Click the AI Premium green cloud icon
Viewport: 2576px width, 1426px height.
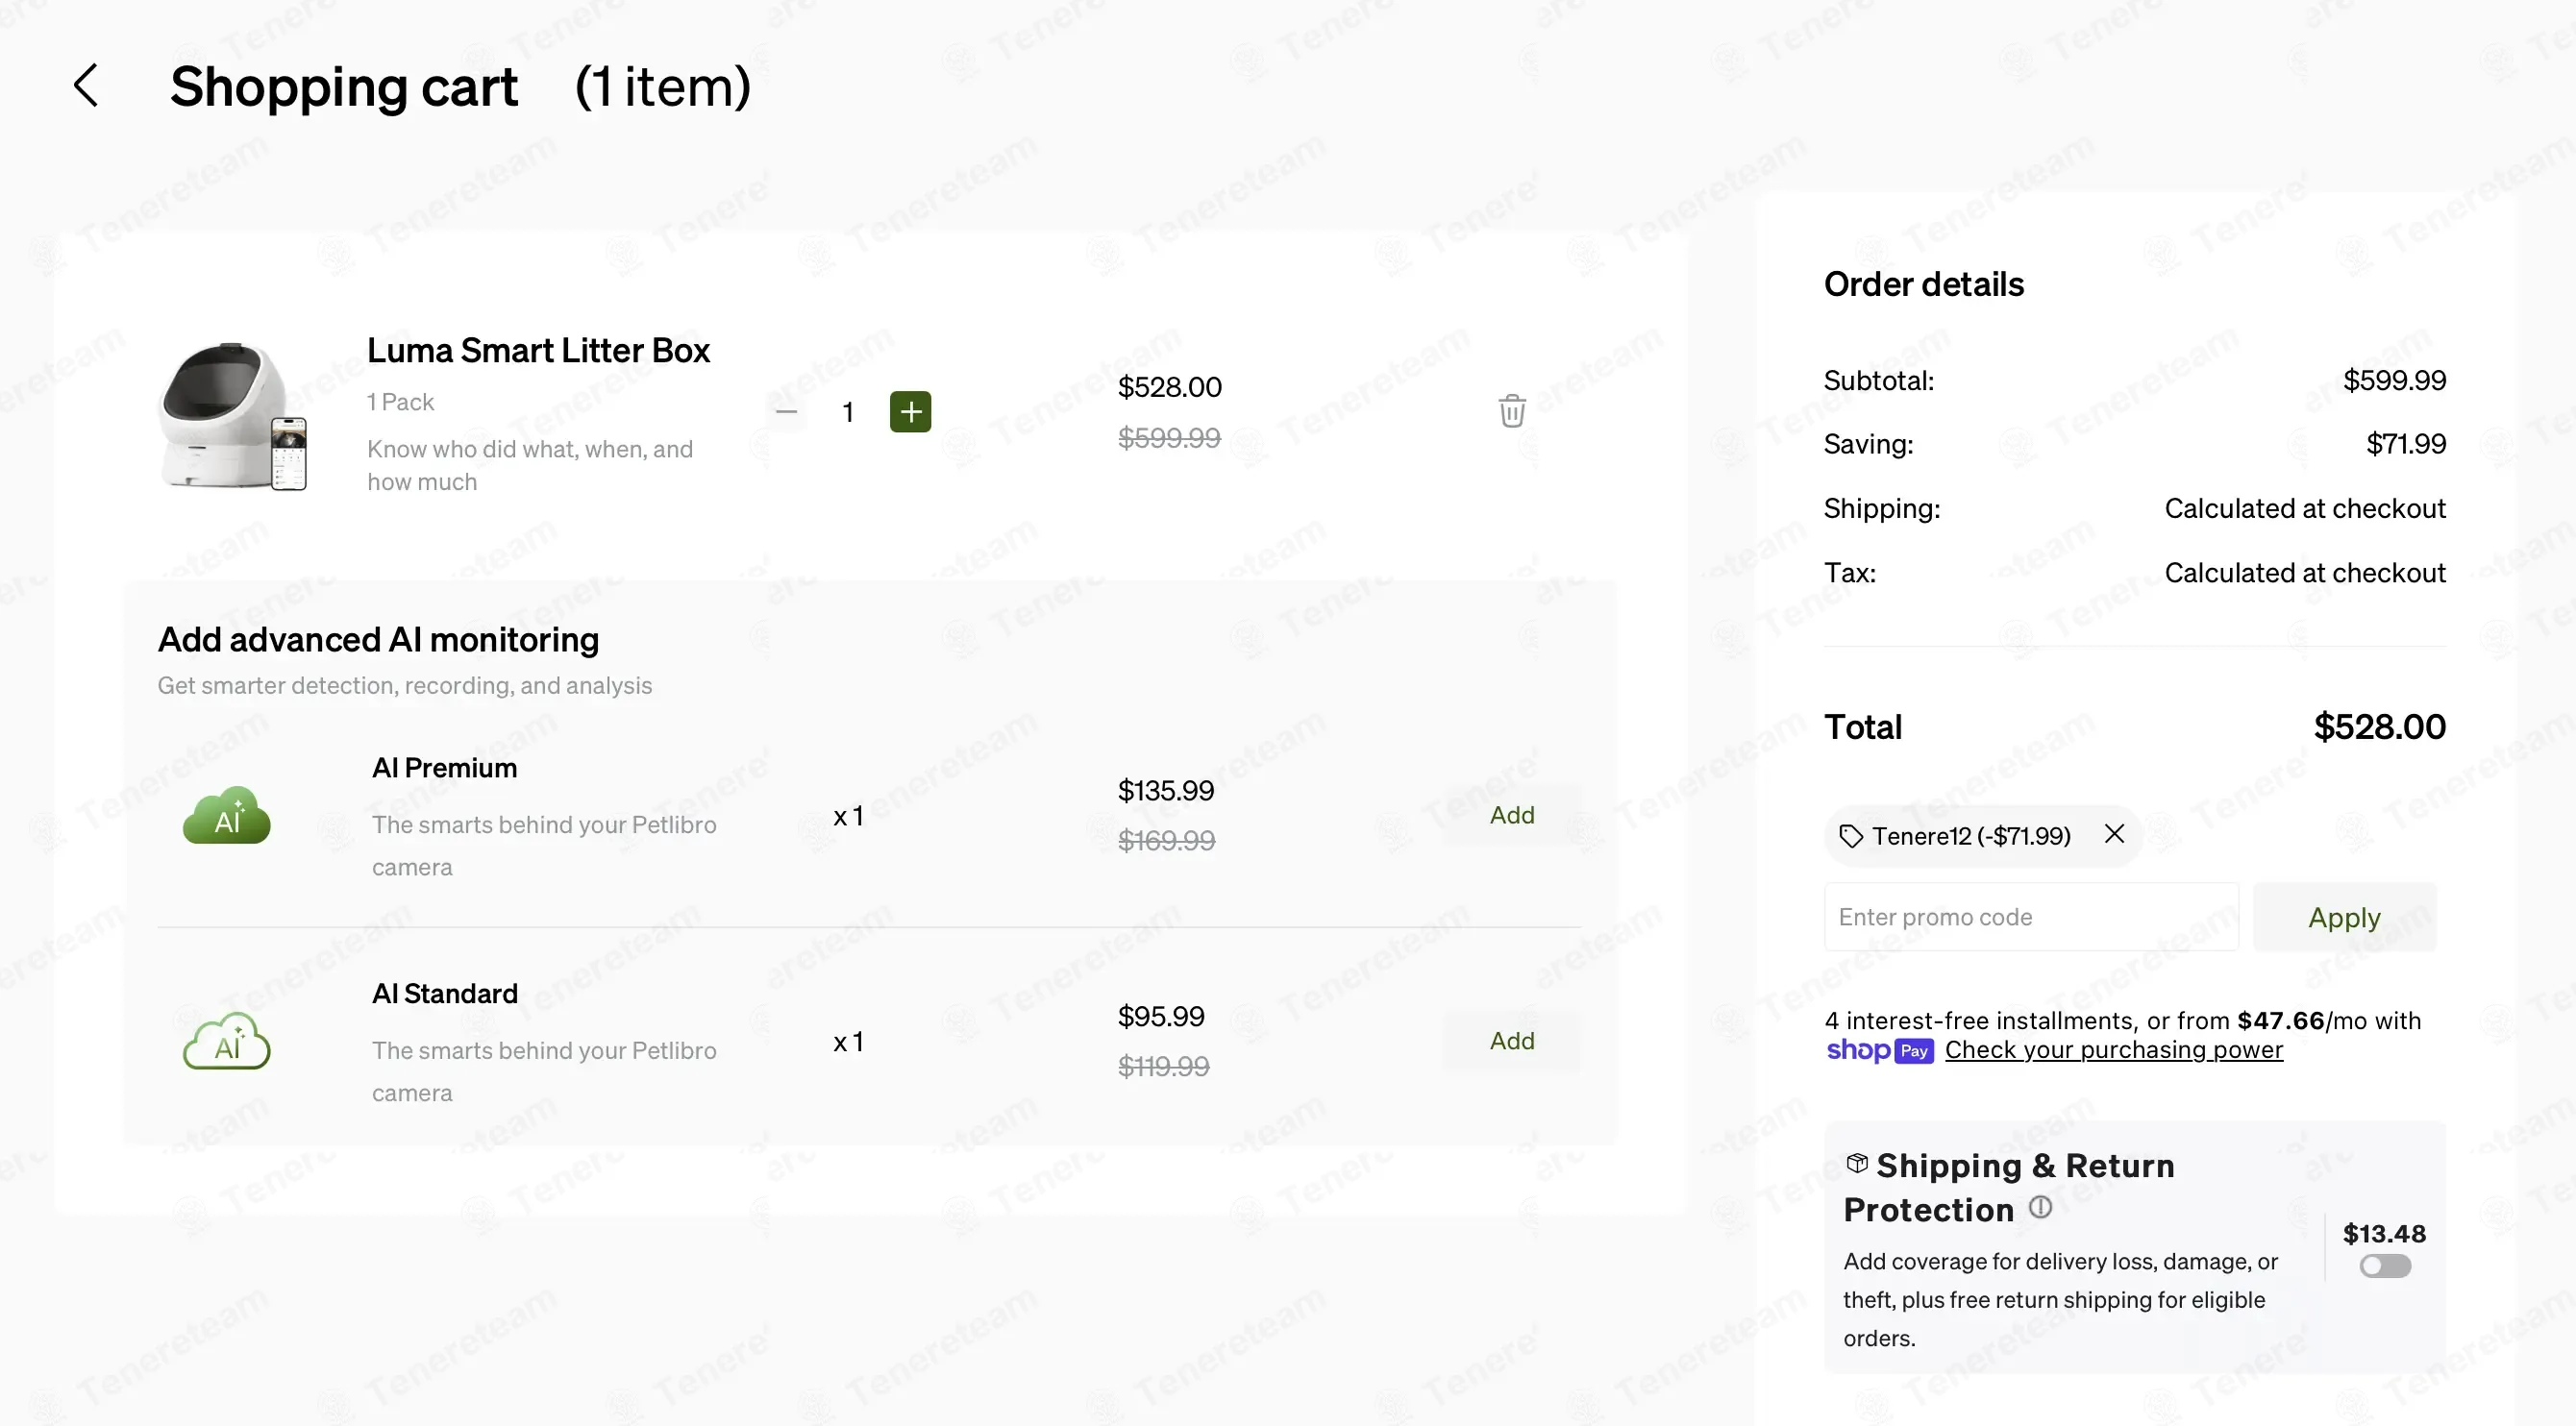(227, 816)
